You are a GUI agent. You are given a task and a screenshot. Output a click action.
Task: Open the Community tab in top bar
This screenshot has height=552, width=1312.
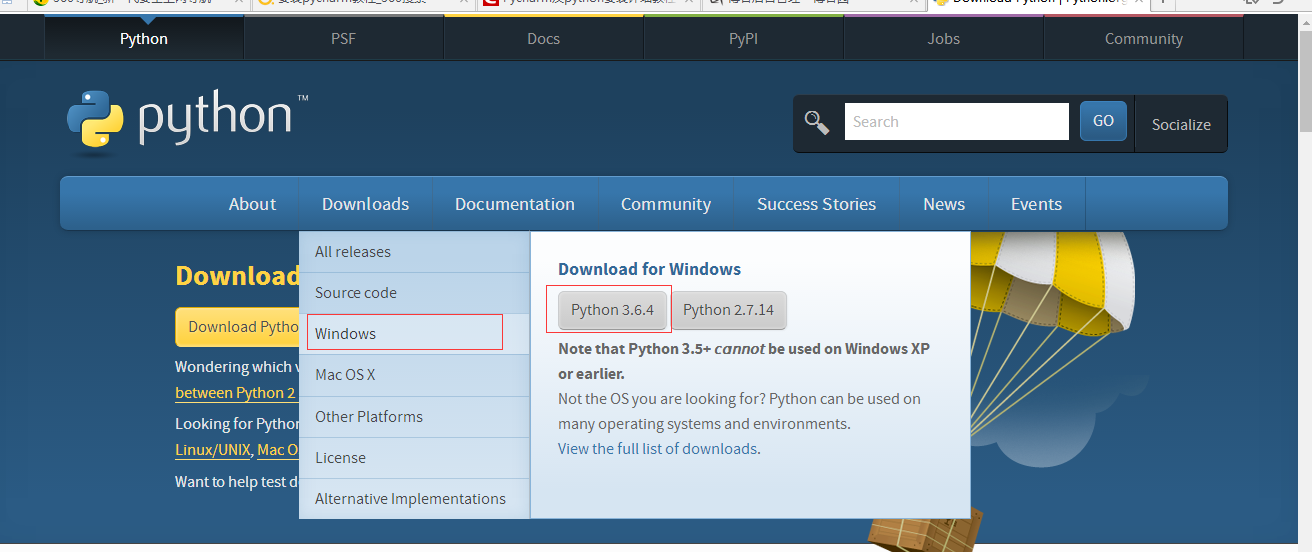pos(1144,39)
